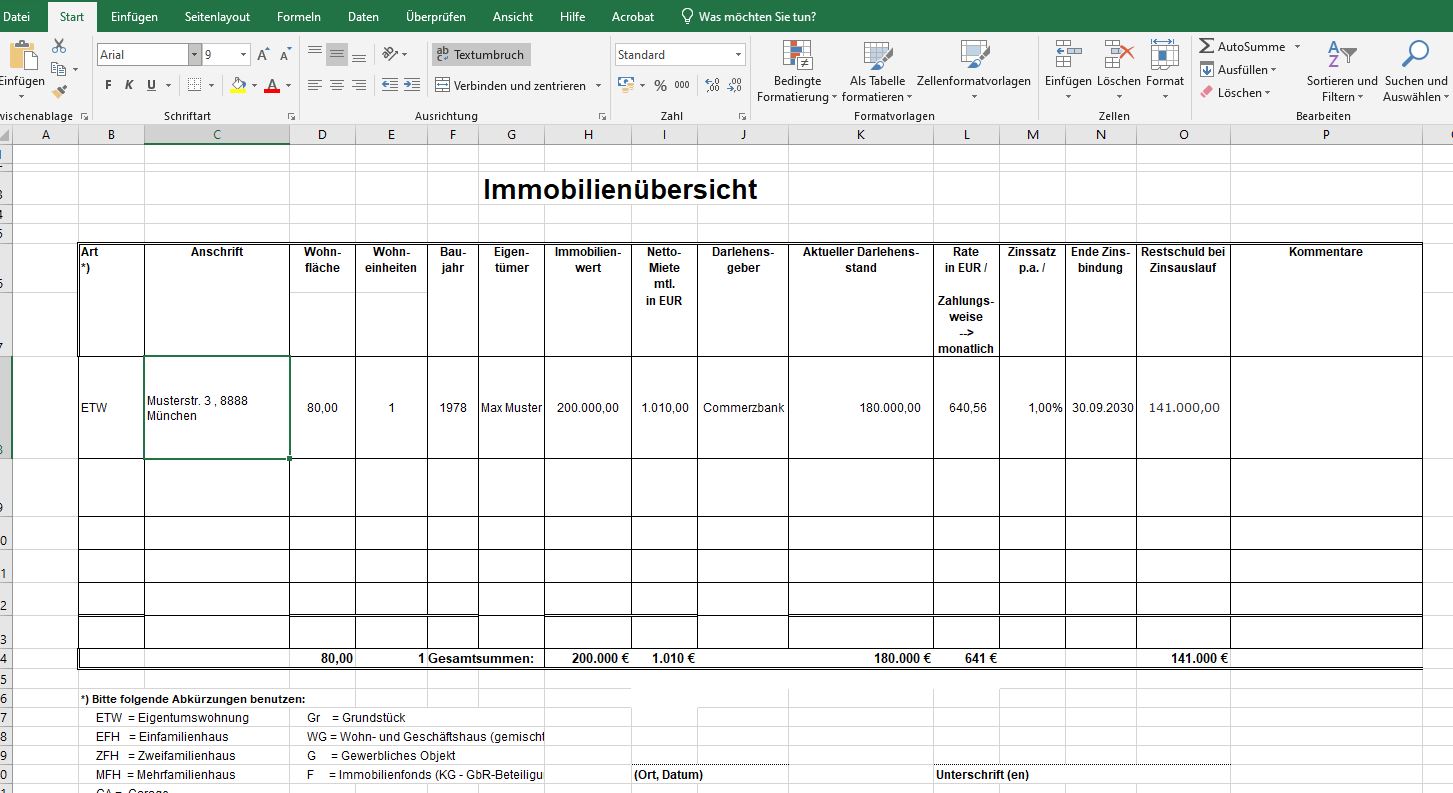1453x793 pixels.
Task: Increase the cell indent
Action: [x=414, y=86]
